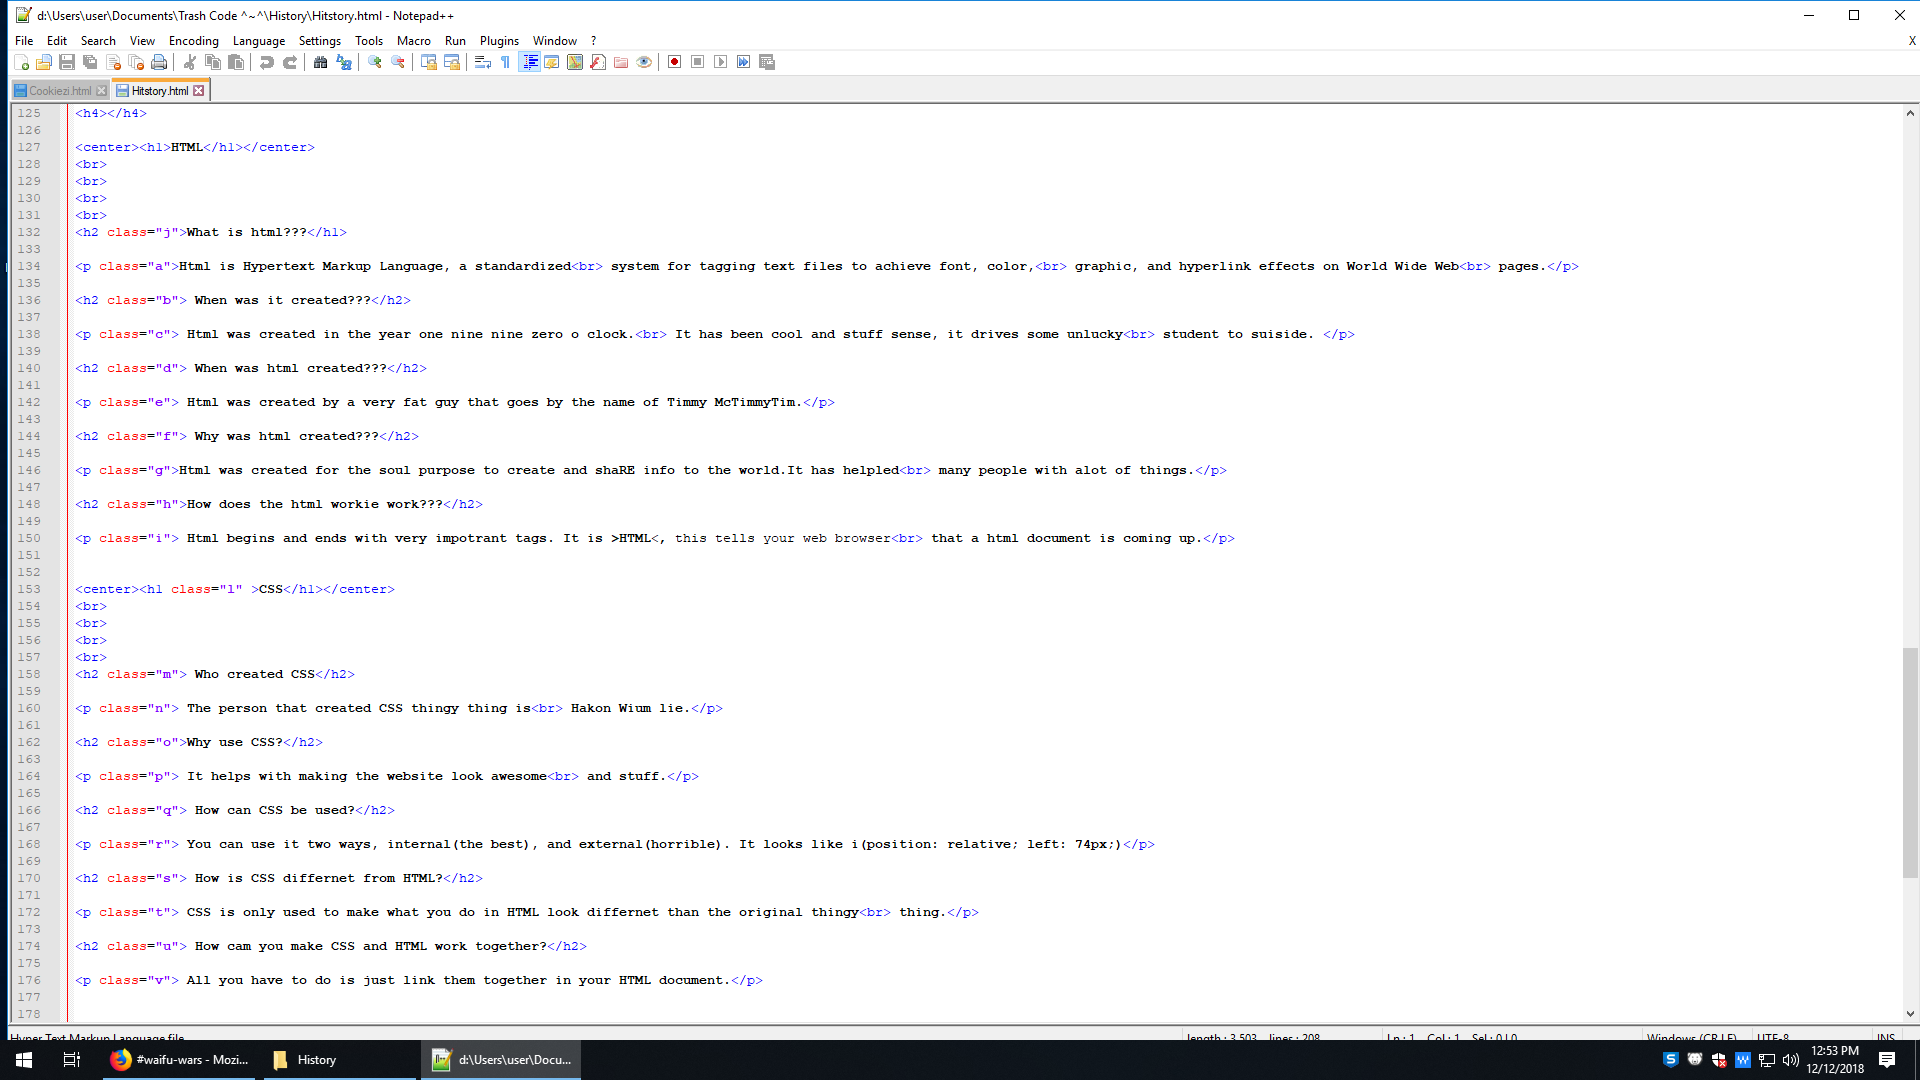The height and width of the screenshot is (1080, 1920).
Task: Open the Language menu
Action: click(258, 41)
